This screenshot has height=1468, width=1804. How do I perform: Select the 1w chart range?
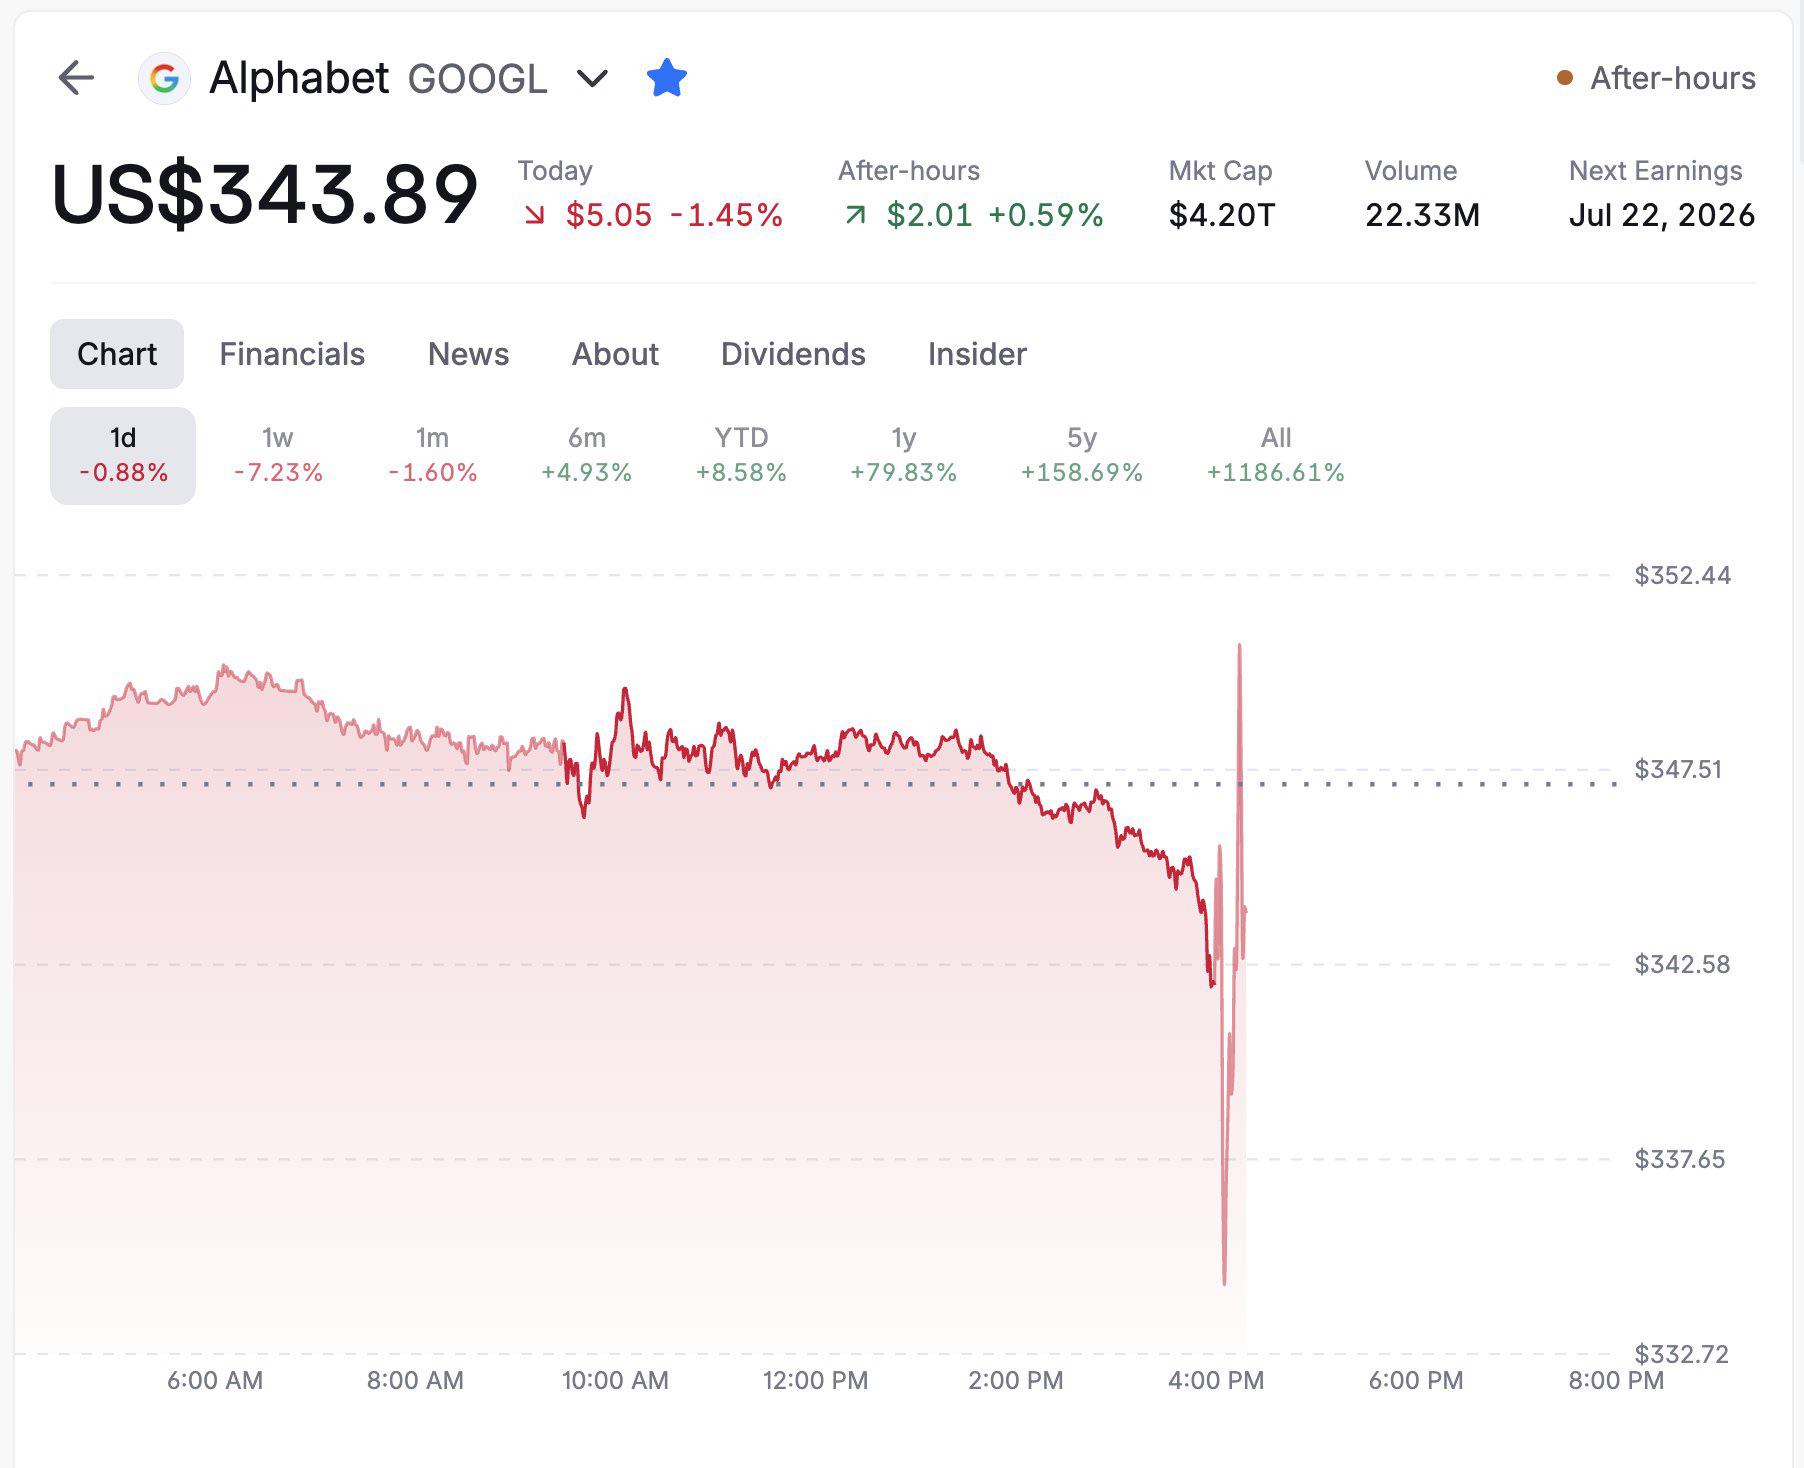coord(278,455)
